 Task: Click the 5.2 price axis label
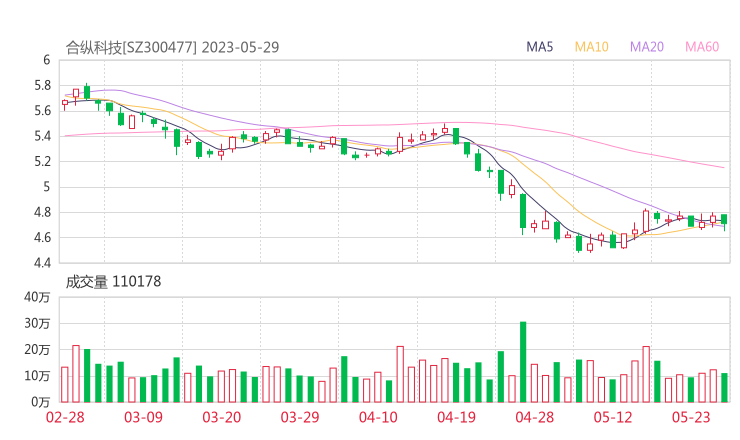tap(42, 161)
